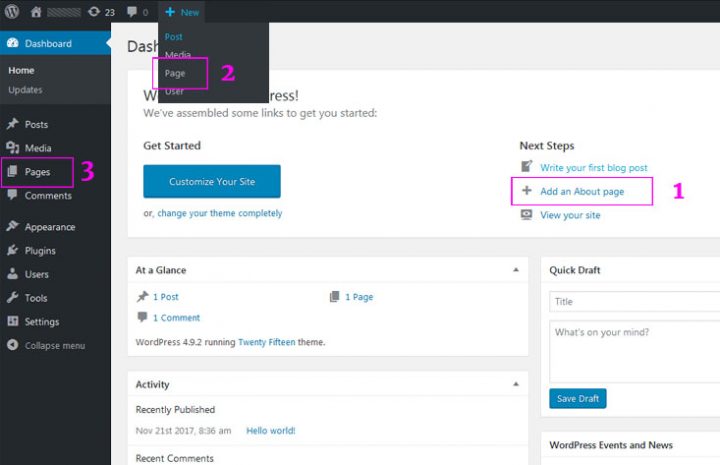This screenshot has width=720, height=465.
Task: Click the Users person icon
Action: tap(13, 274)
